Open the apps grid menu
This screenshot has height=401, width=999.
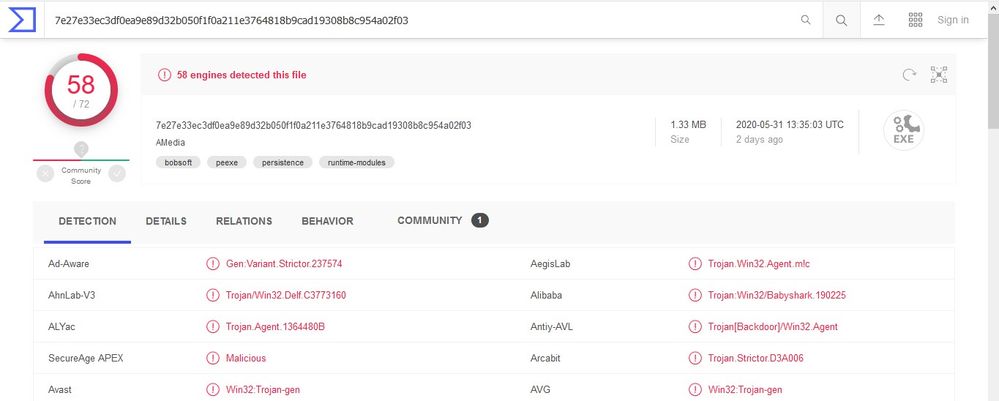(915, 20)
